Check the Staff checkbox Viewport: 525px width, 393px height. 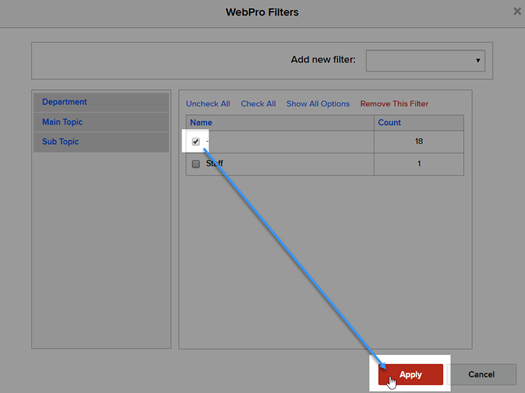click(196, 164)
